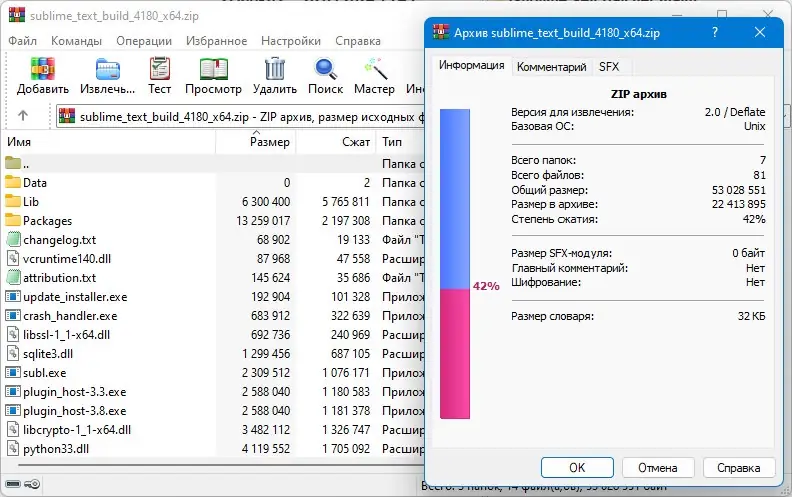Open the Команды menu
This screenshot has height=497, width=792.
pyautogui.click(x=76, y=41)
